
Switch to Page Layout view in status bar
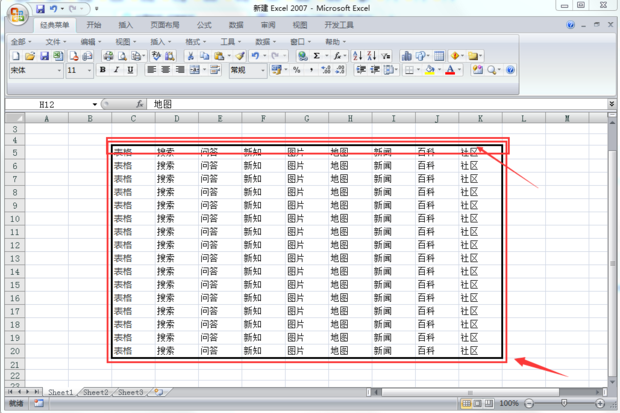478,404
